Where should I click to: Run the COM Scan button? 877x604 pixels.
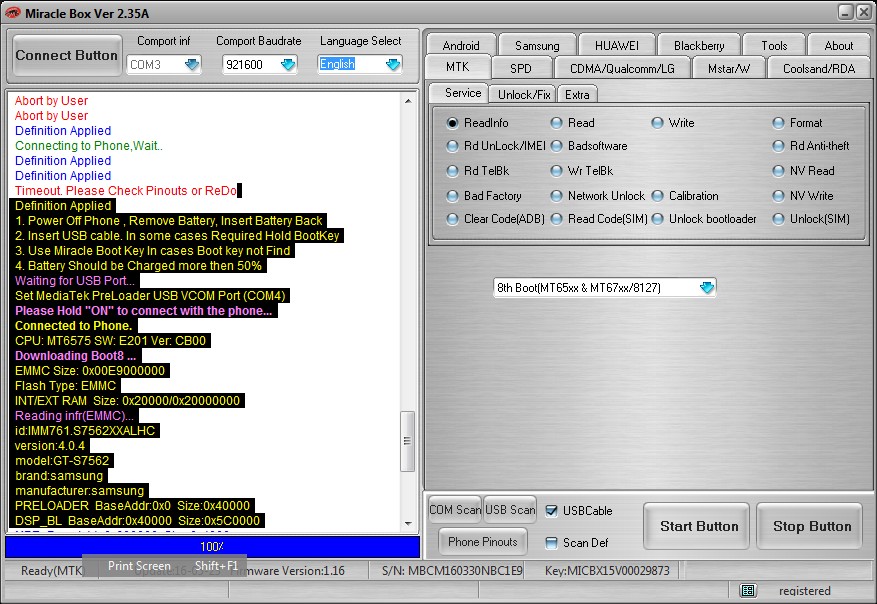pyautogui.click(x=455, y=509)
